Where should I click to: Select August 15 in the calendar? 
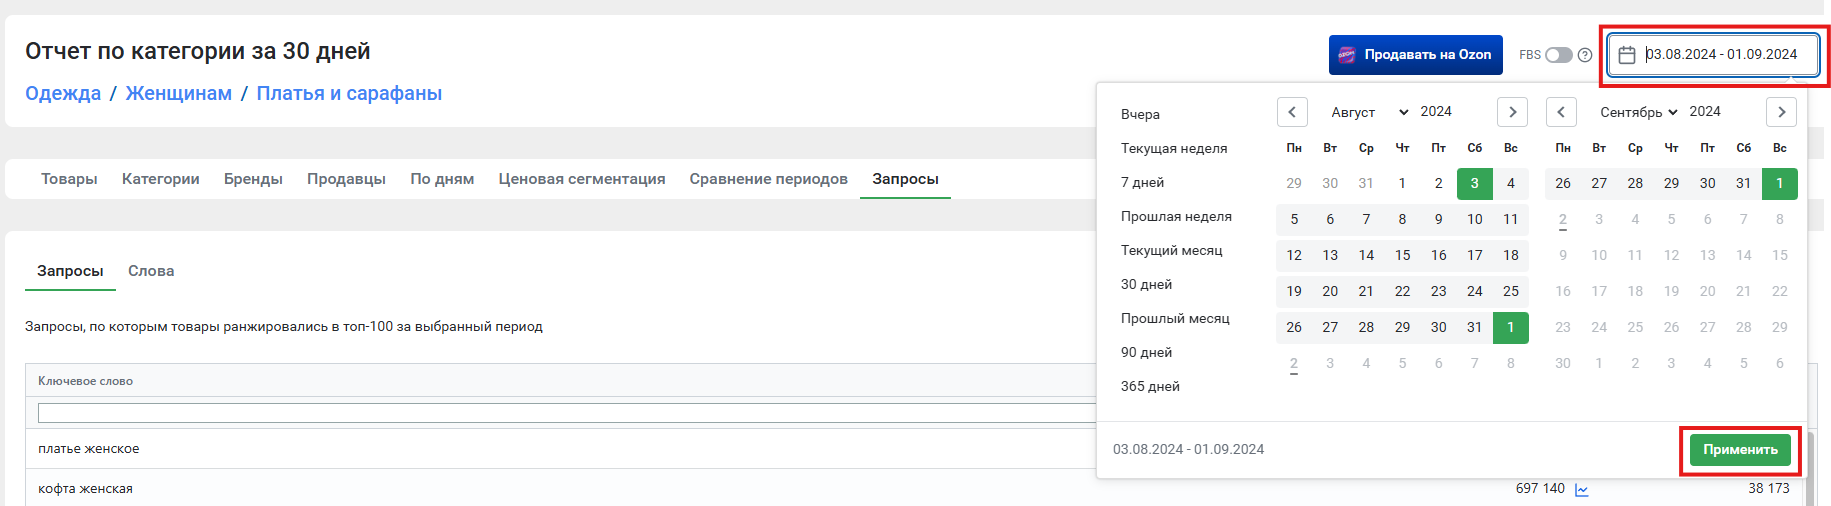(1402, 255)
